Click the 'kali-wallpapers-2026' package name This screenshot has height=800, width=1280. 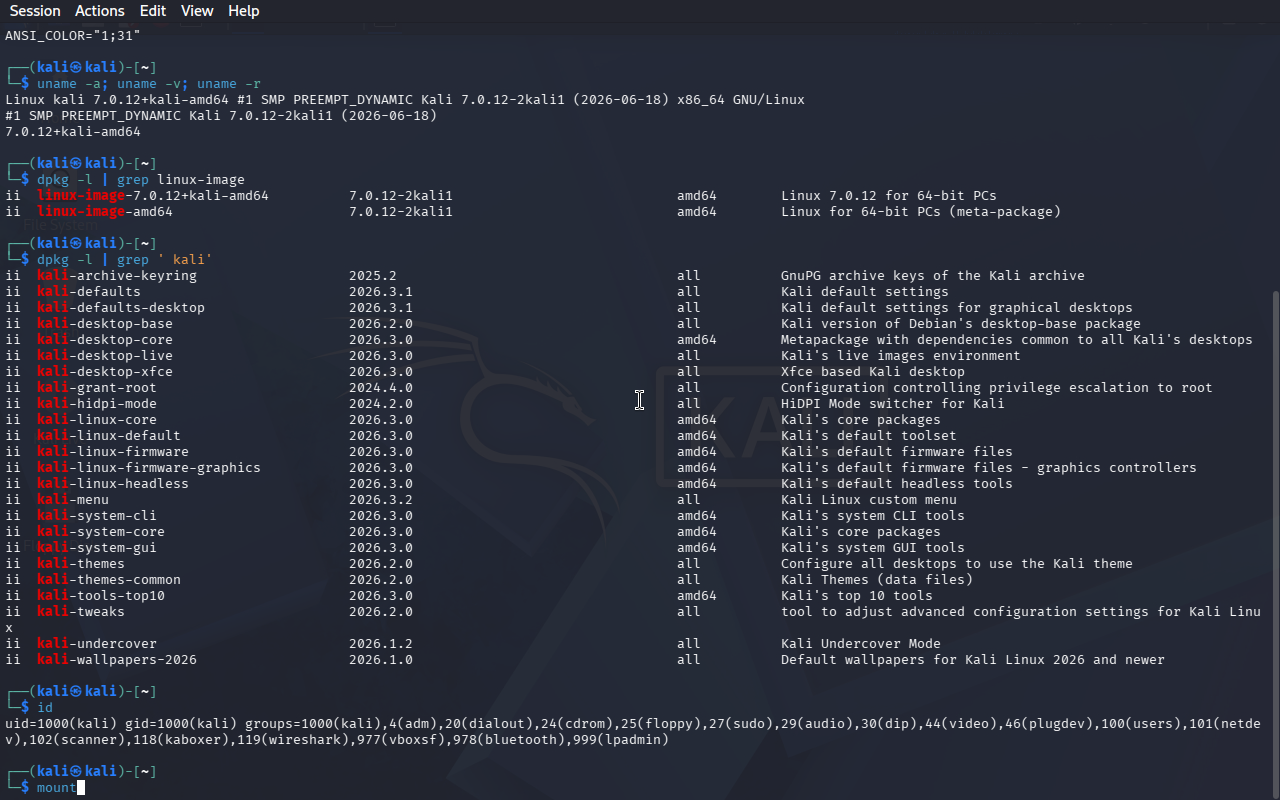117,660
